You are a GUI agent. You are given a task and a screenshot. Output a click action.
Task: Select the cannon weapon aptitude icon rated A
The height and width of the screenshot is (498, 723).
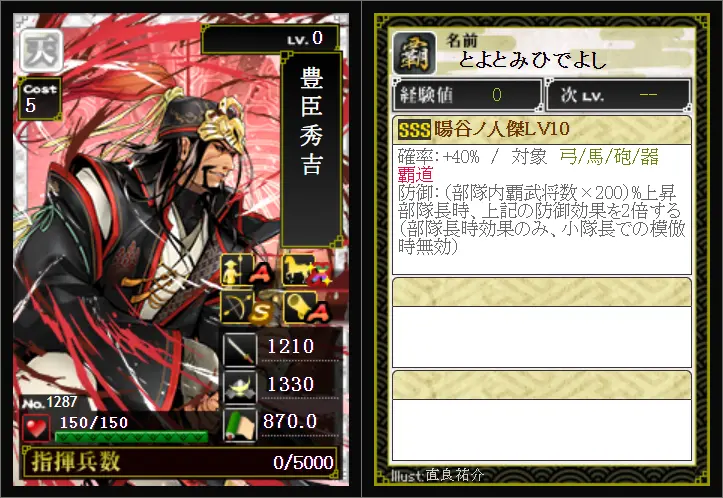pos(307,307)
